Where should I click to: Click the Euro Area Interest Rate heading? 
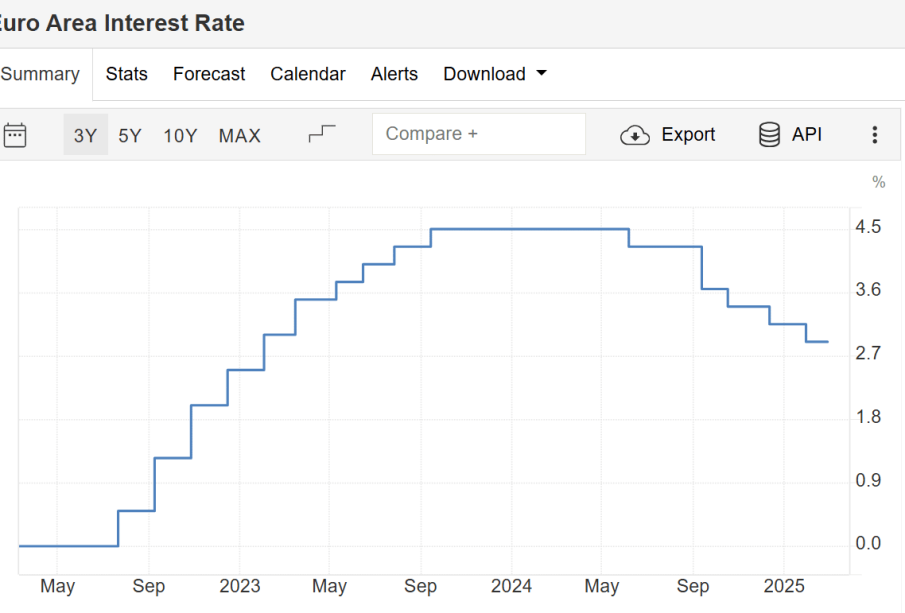(x=122, y=23)
